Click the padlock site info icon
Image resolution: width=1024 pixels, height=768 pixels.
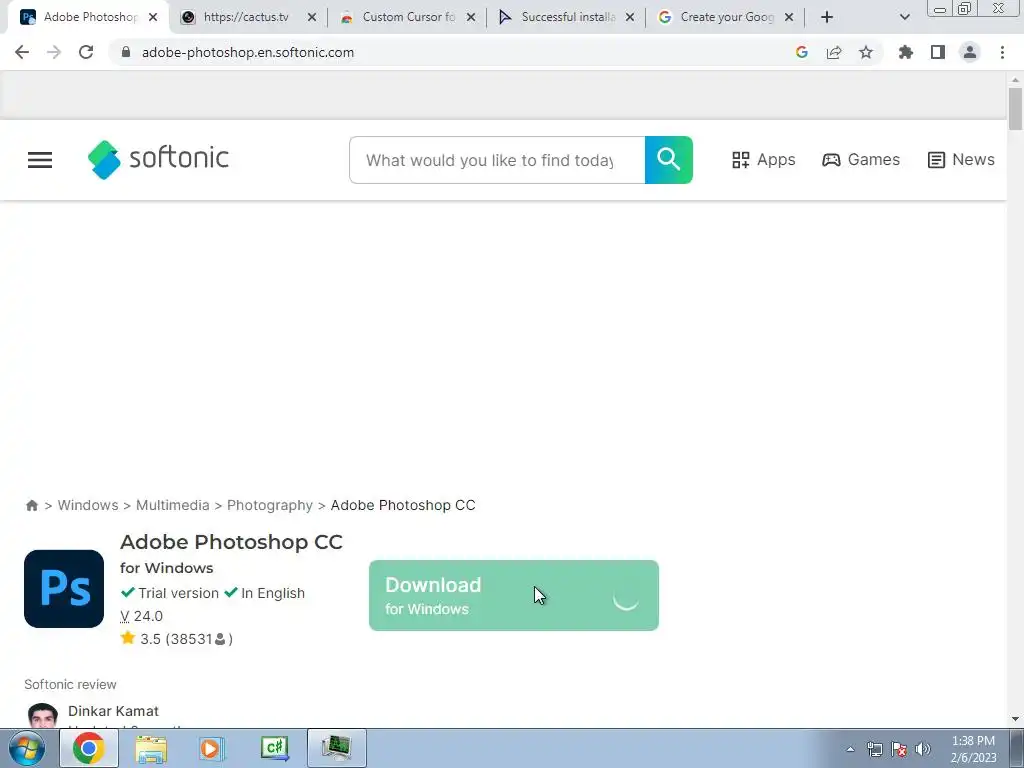coord(126,52)
